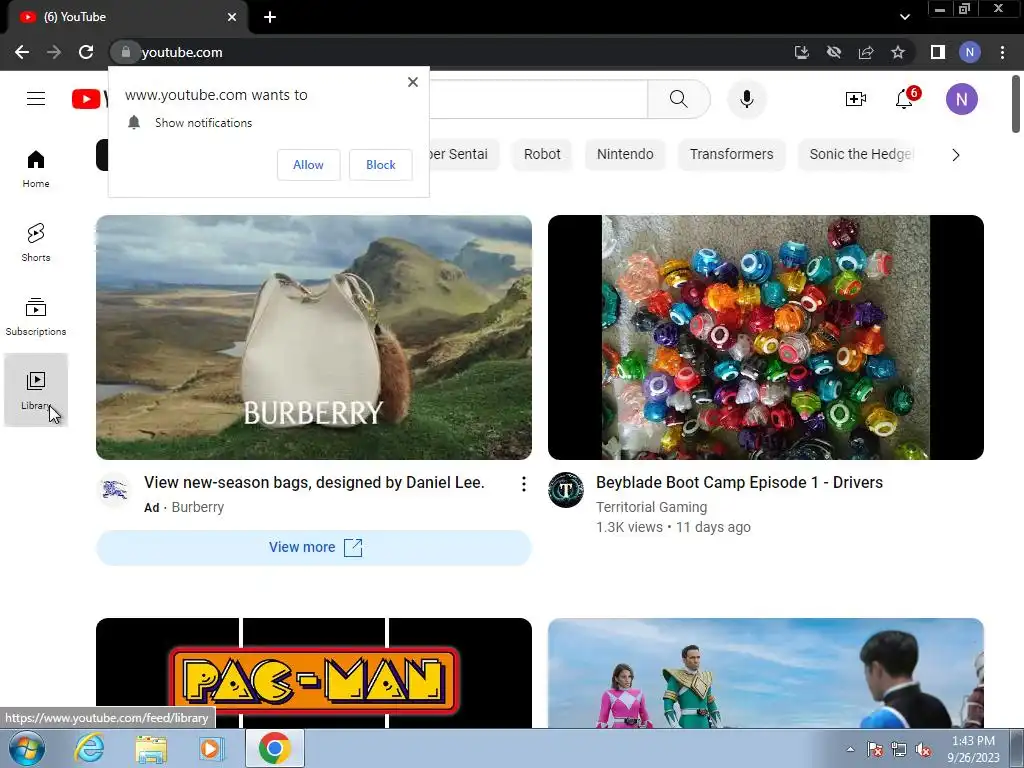Open the Beyblade Boot Camp video thumbnail
This screenshot has height=768, width=1024.
(765, 337)
